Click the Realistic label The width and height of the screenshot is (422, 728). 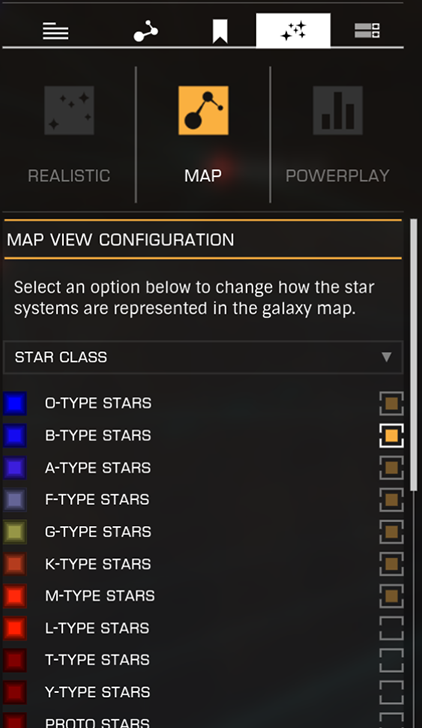[69, 176]
